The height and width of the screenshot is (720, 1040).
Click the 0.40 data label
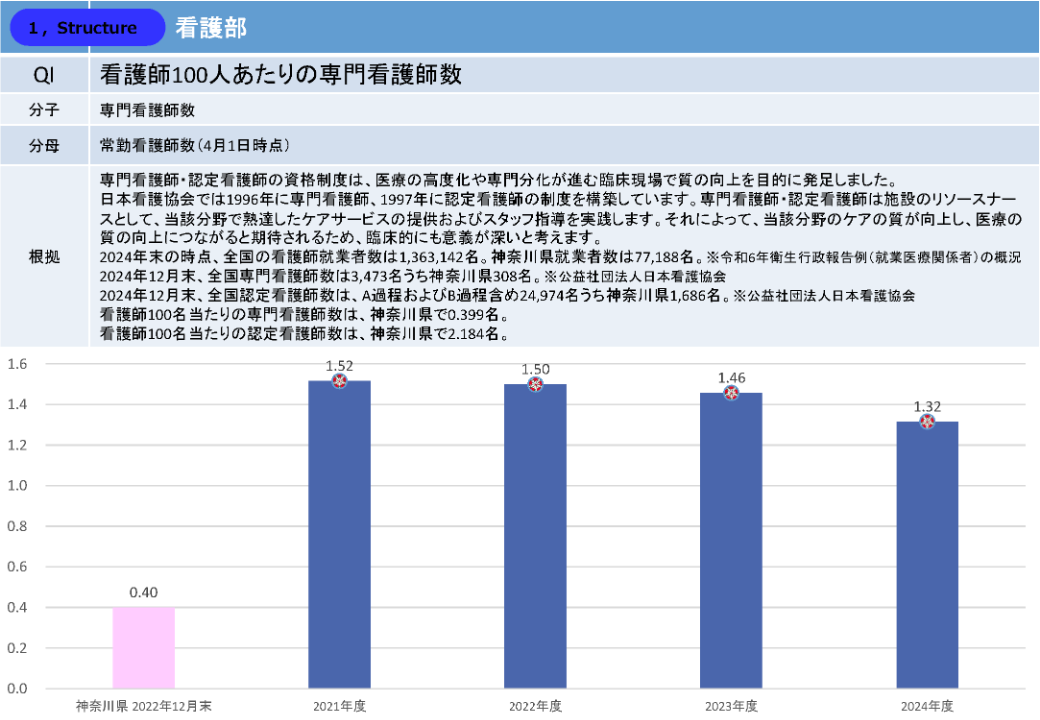[144, 592]
